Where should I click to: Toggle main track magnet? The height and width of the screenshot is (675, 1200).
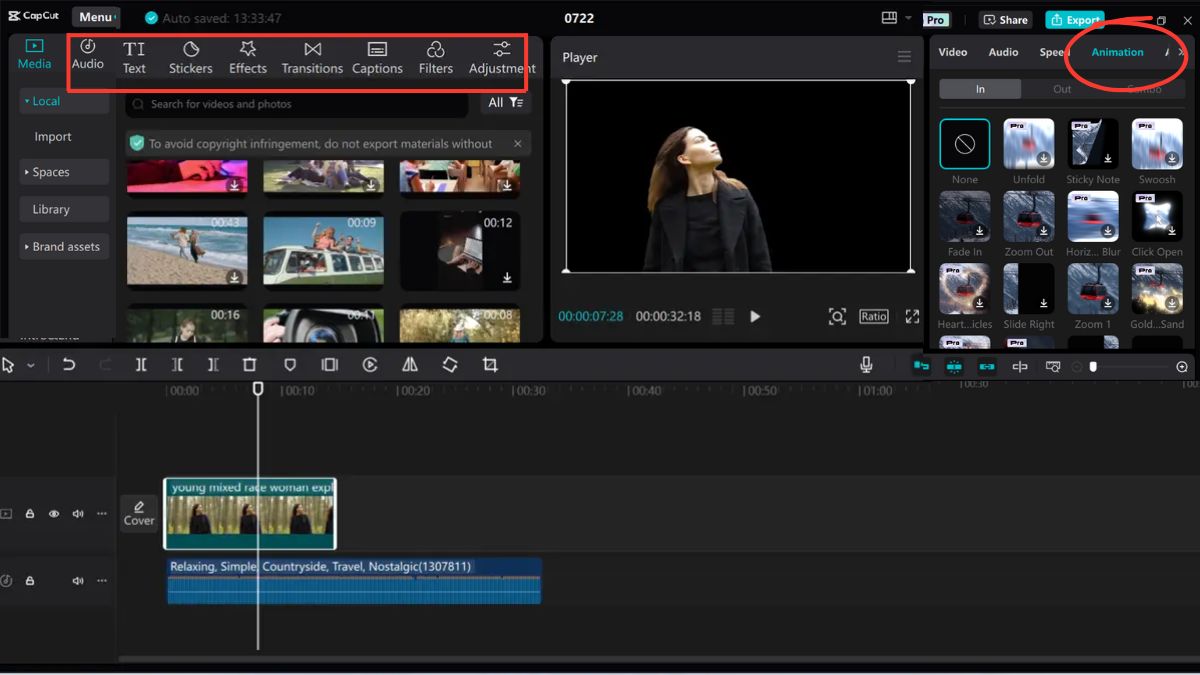(x=921, y=367)
